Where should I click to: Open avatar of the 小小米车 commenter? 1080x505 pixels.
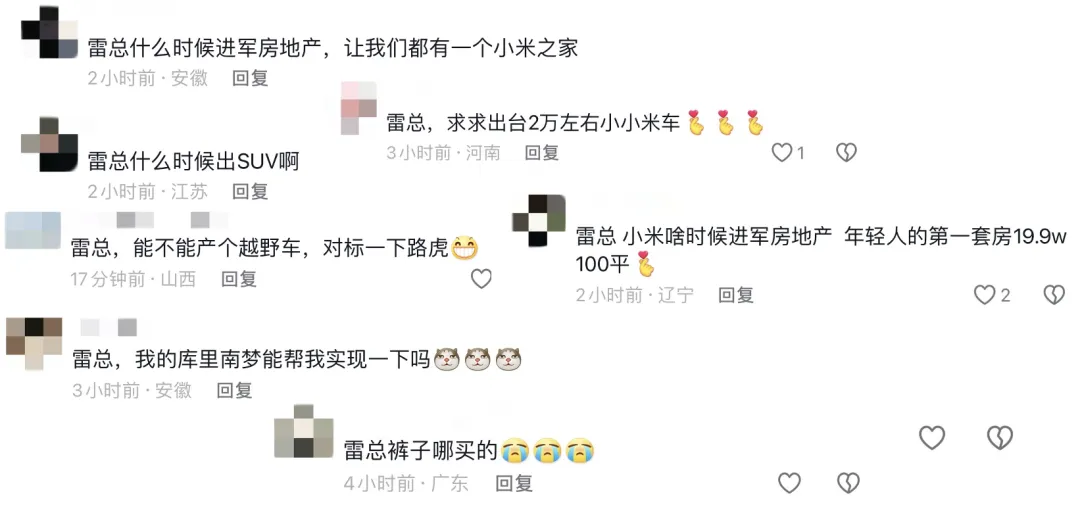pyautogui.click(x=359, y=108)
